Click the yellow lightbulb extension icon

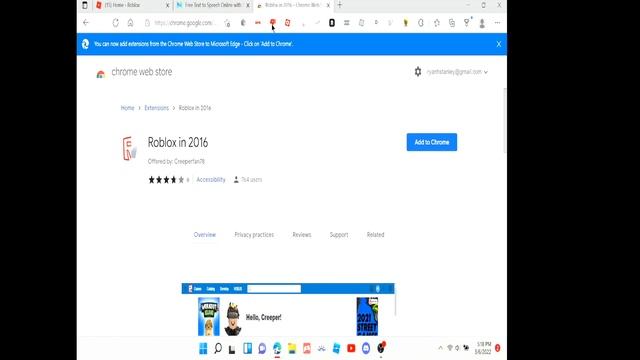coord(406,23)
